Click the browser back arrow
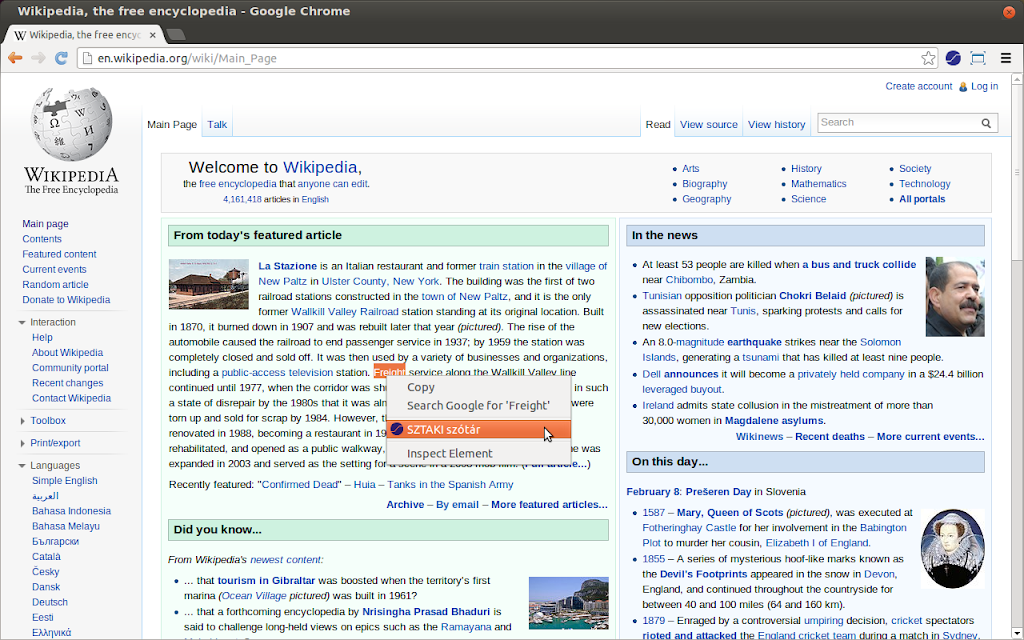Viewport: 1024px width, 640px height. pos(15,58)
